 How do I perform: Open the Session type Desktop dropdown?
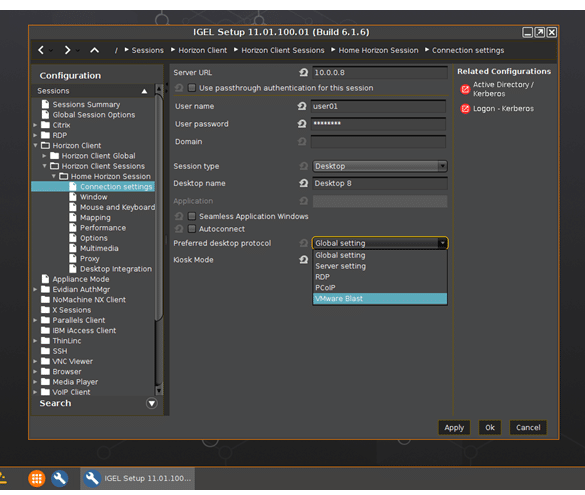380,166
